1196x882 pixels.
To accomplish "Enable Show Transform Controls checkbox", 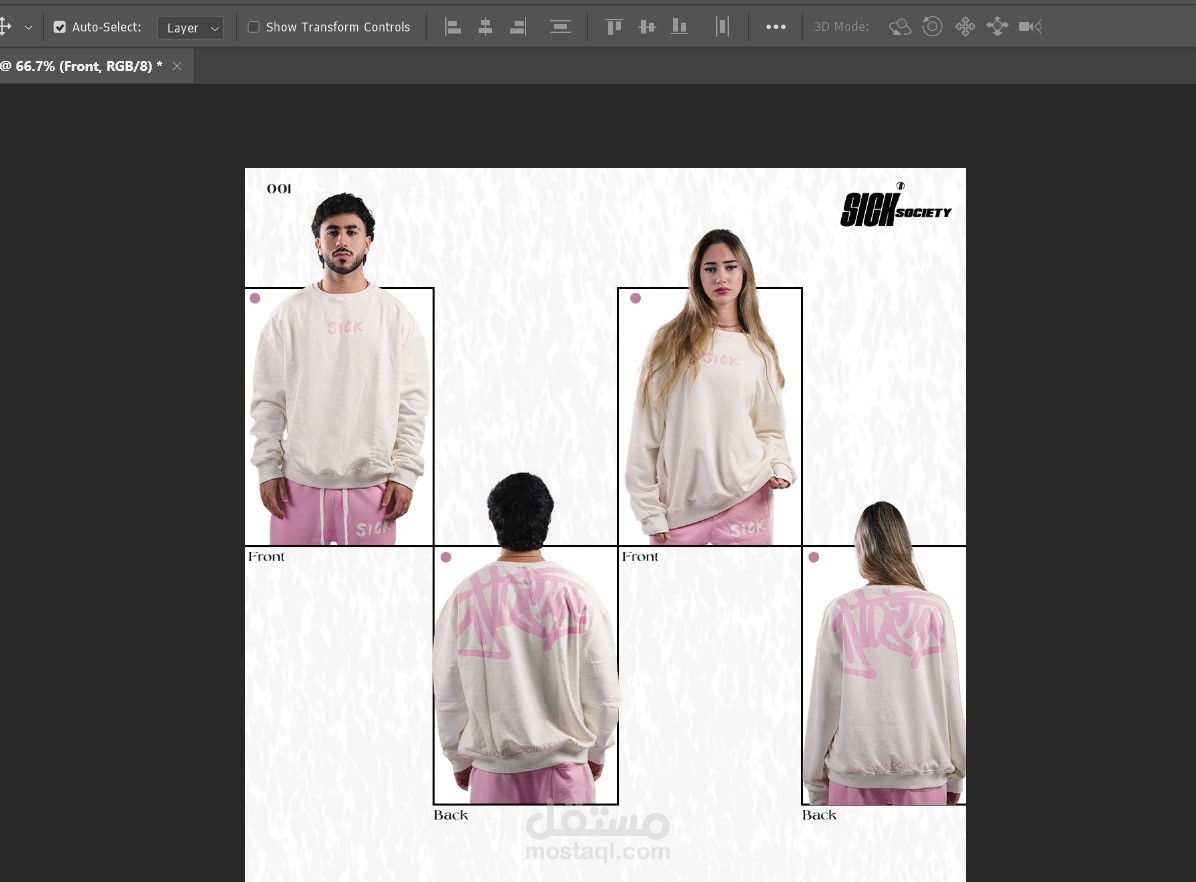I will [x=254, y=27].
